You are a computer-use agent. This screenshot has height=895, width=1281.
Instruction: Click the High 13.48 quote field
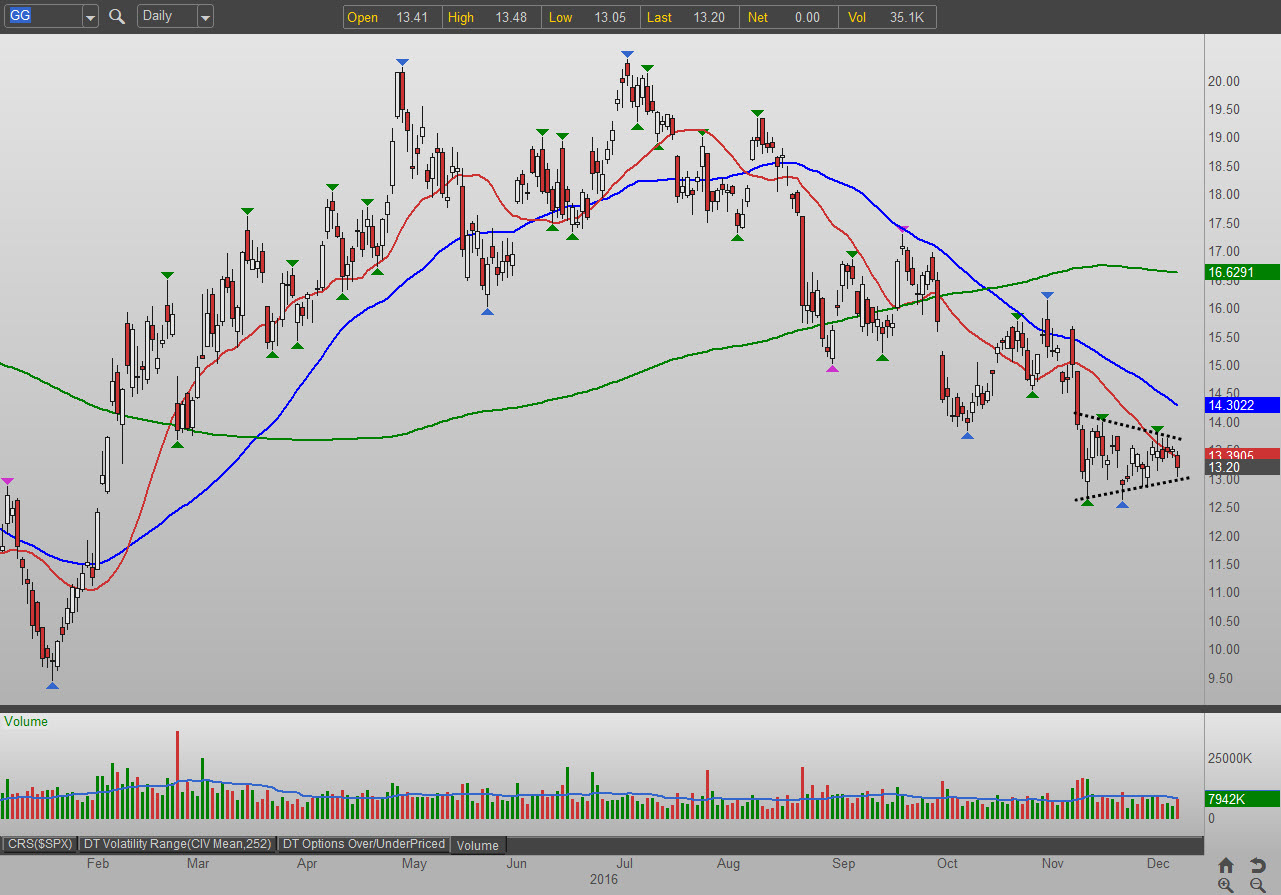(x=492, y=17)
